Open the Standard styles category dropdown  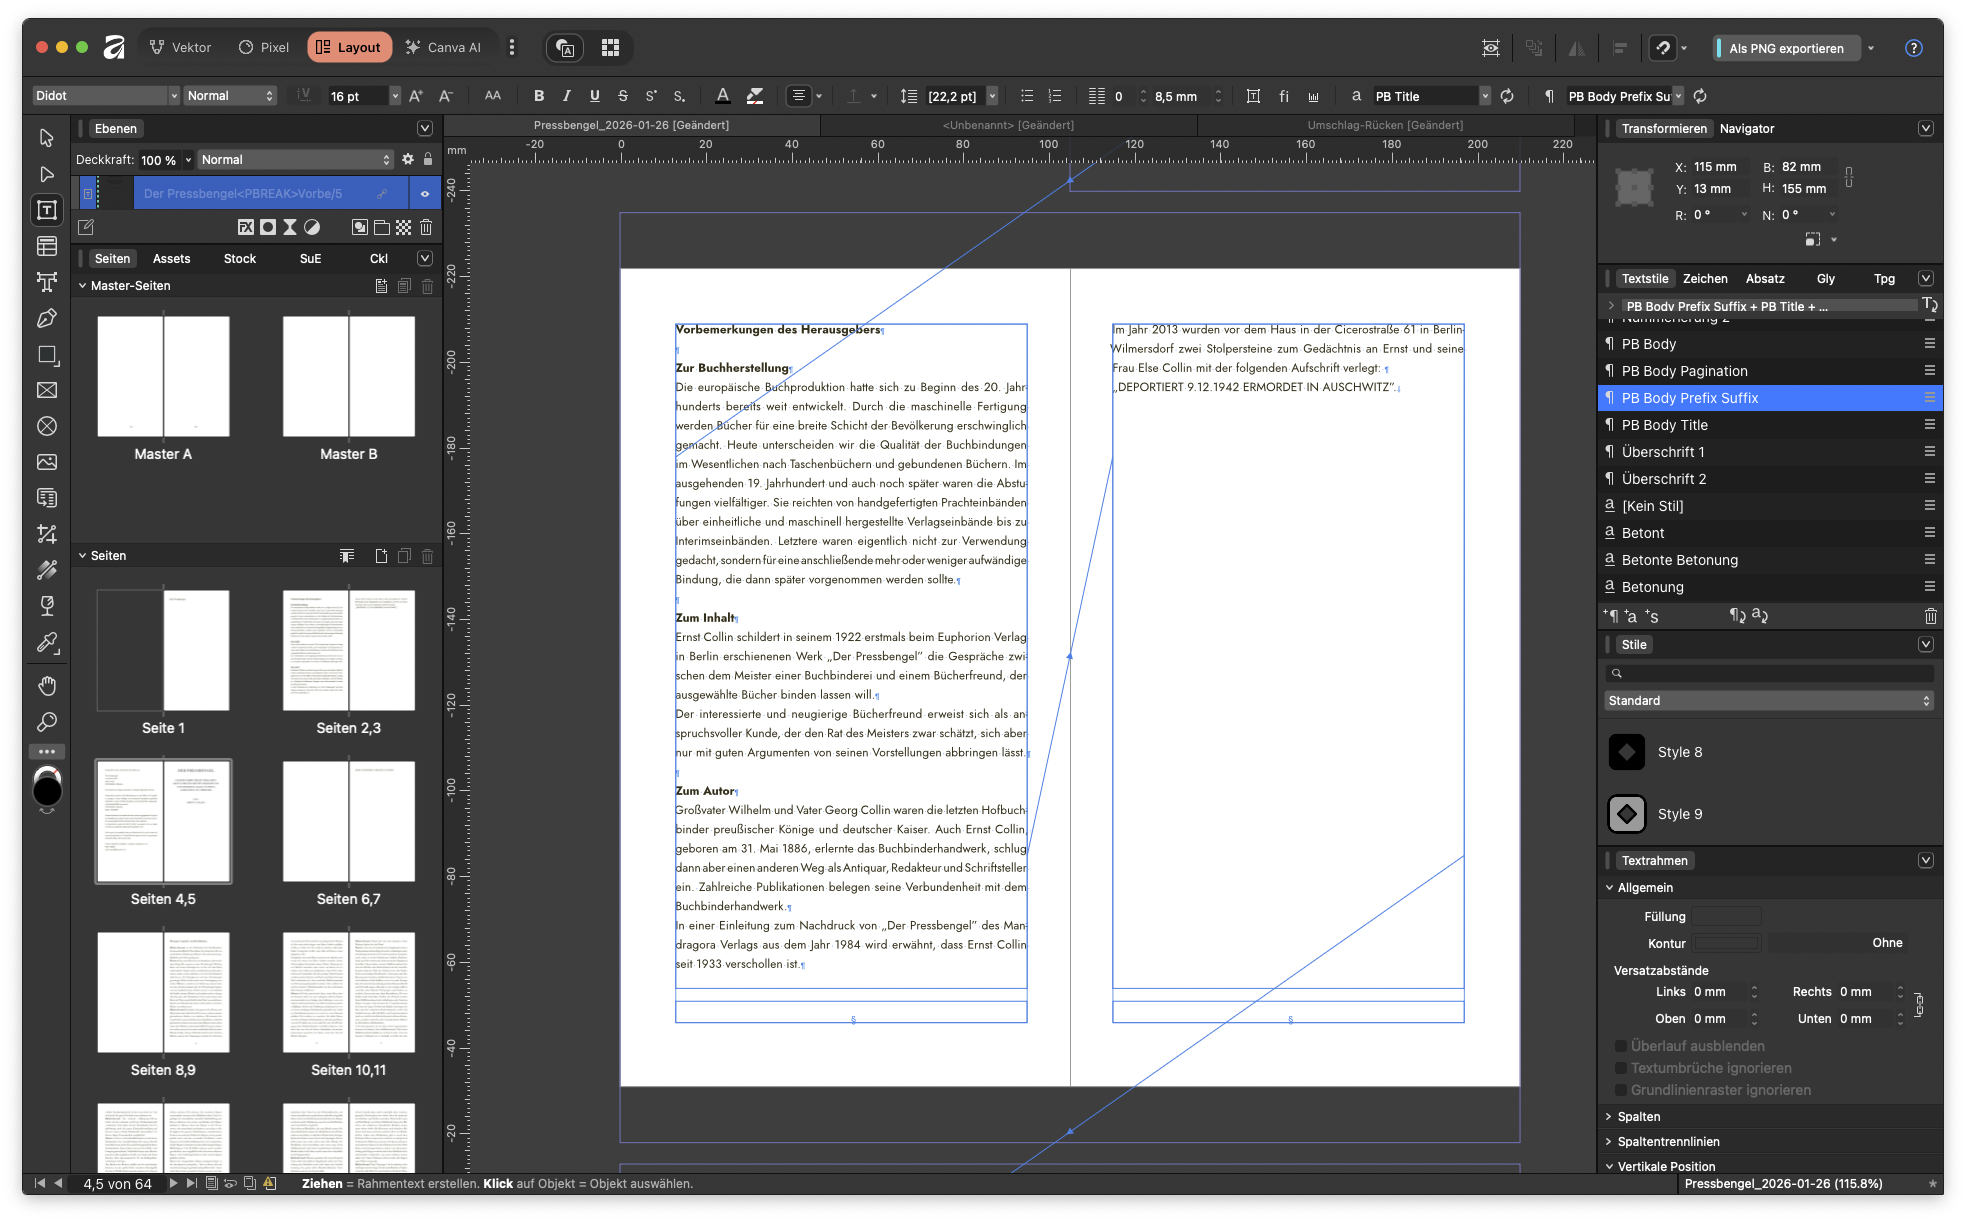point(1769,701)
